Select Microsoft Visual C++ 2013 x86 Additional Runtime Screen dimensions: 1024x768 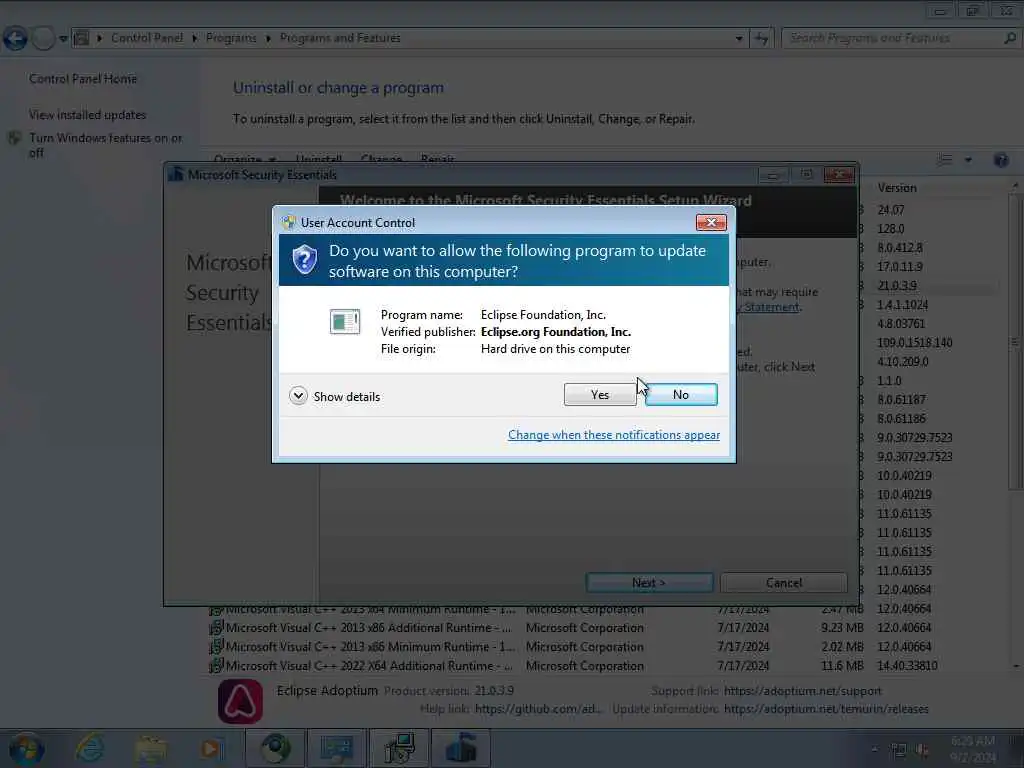coord(369,628)
